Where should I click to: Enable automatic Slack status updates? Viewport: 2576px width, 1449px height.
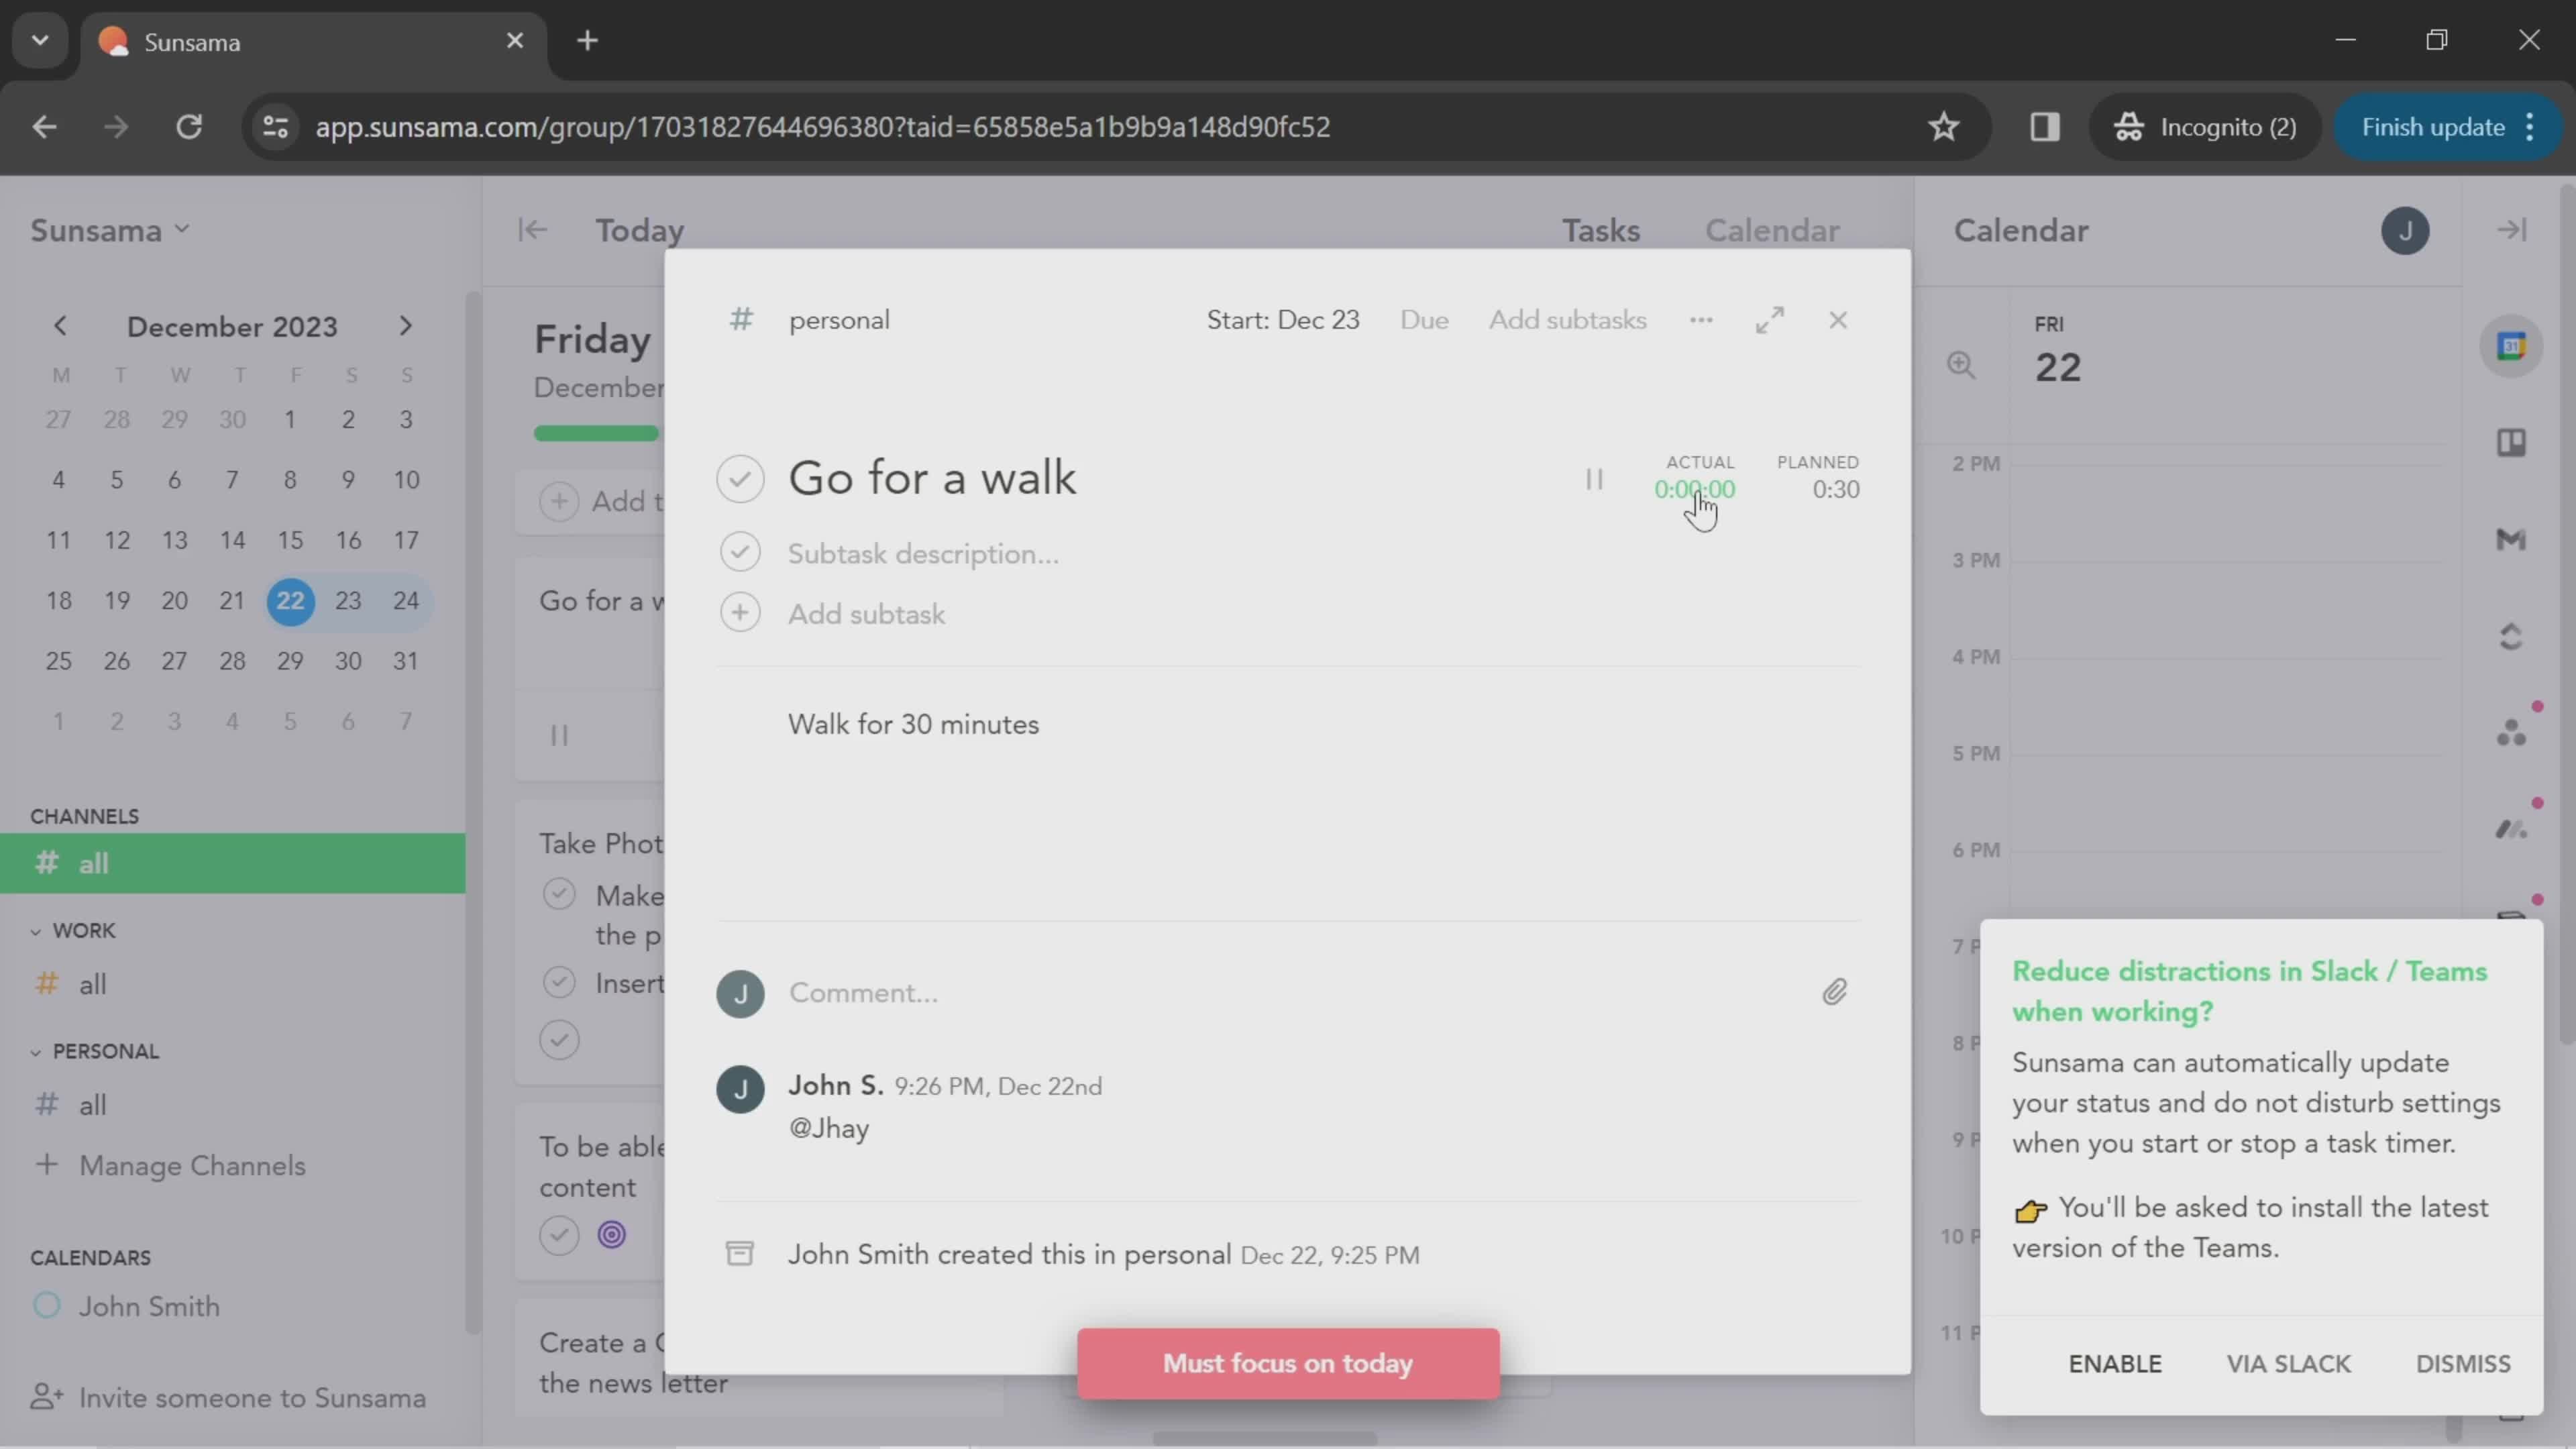tap(2115, 1363)
